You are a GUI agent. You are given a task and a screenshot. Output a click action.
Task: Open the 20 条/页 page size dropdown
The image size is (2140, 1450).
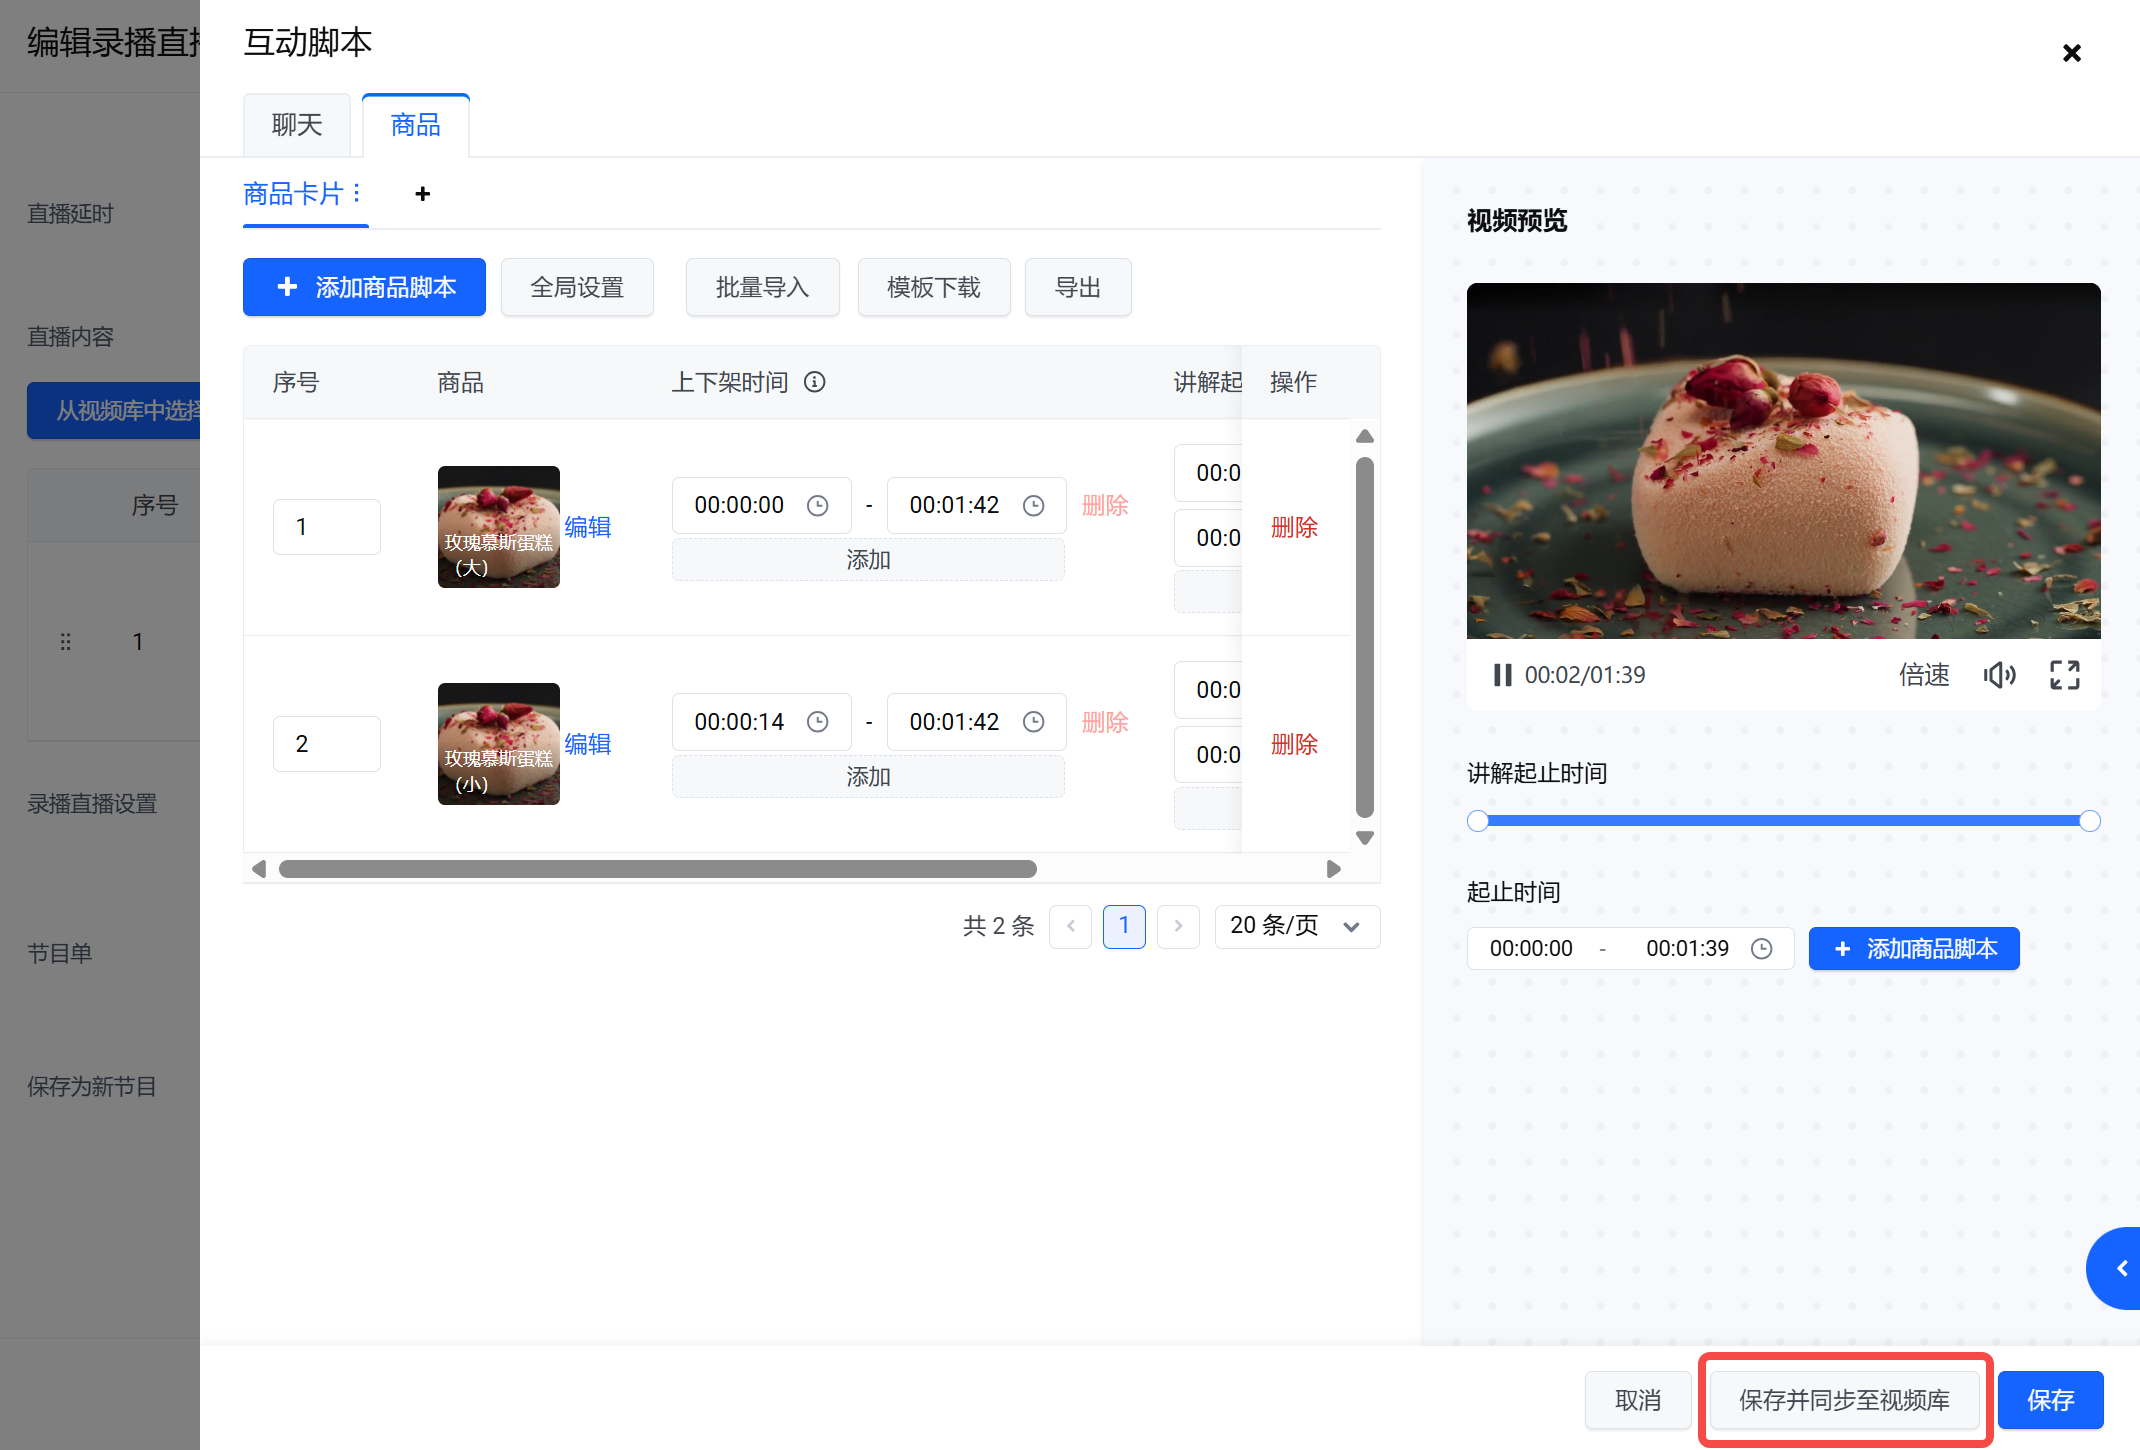(1296, 926)
